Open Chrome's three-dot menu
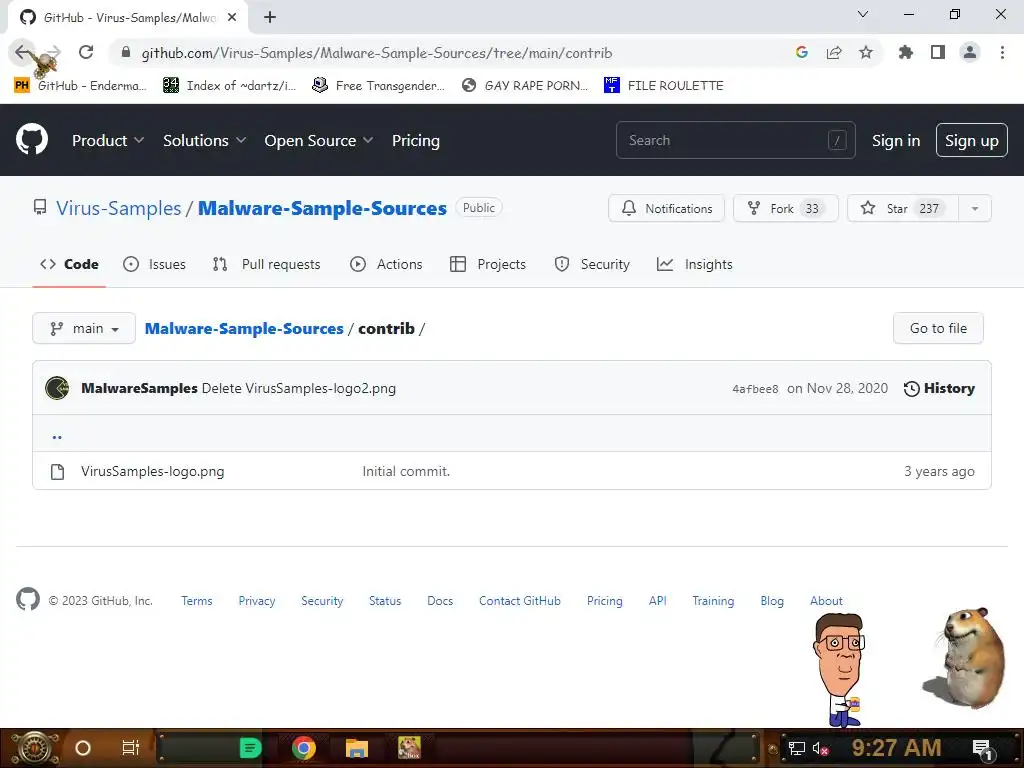The height and width of the screenshot is (768, 1024). click(1002, 52)
